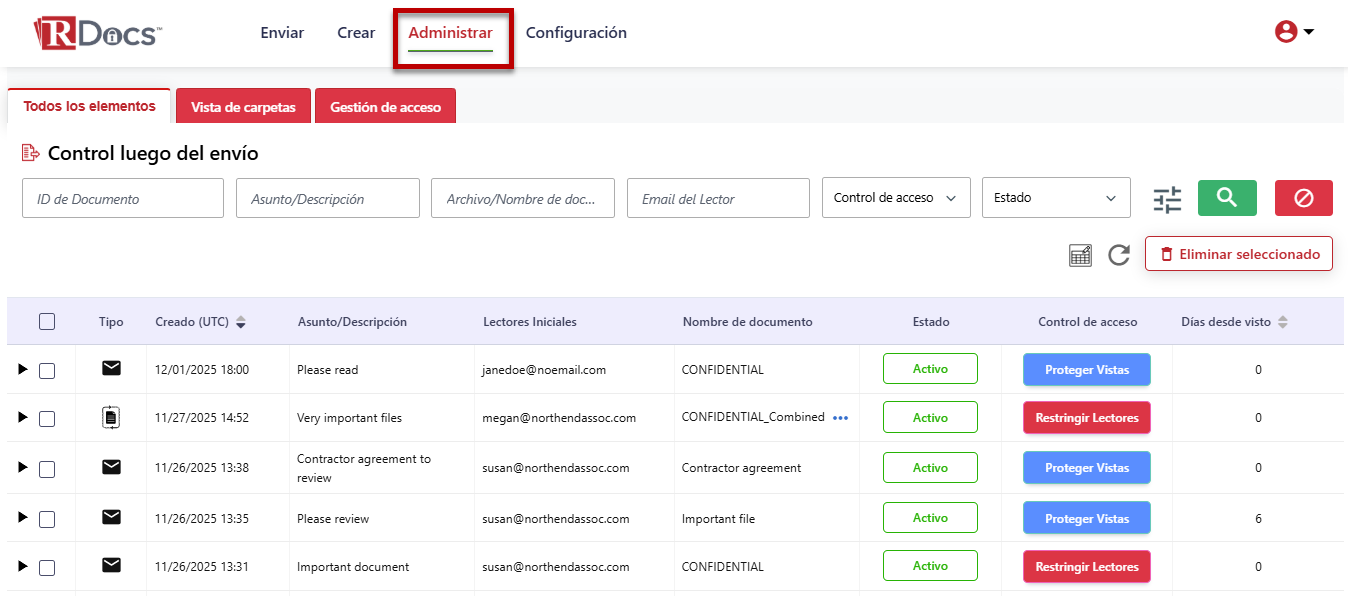Click the red clear filters button
The width and height of the screenshot is (1348, 596).
click(1303, 198)
